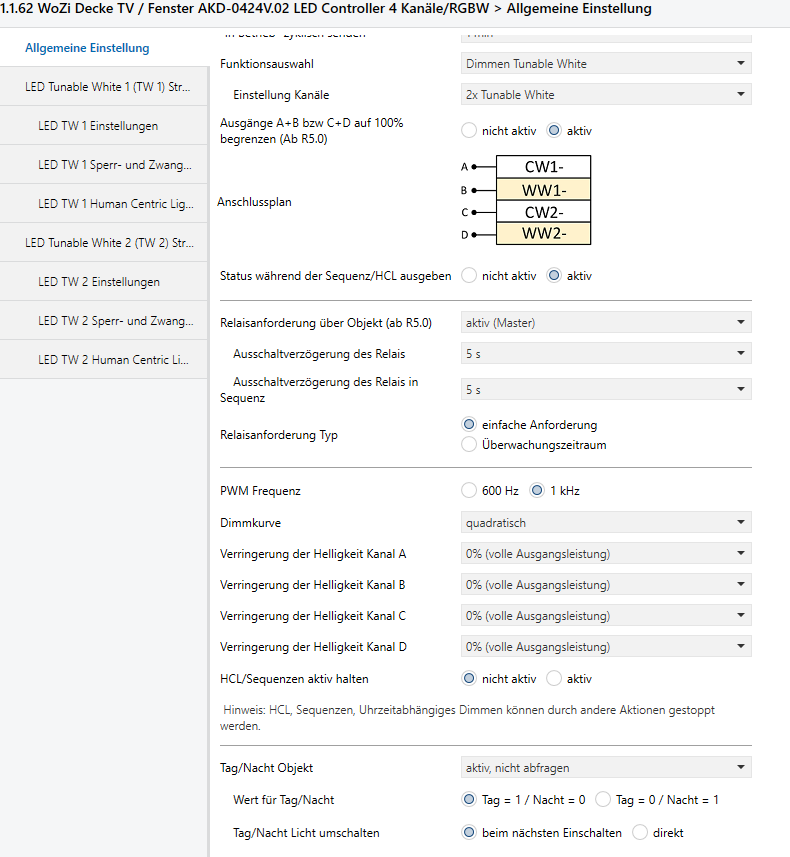Open LED TW 1 Einstellungen page
The width and height of the screenshot is (790, 857).
(x=98, y=126)
